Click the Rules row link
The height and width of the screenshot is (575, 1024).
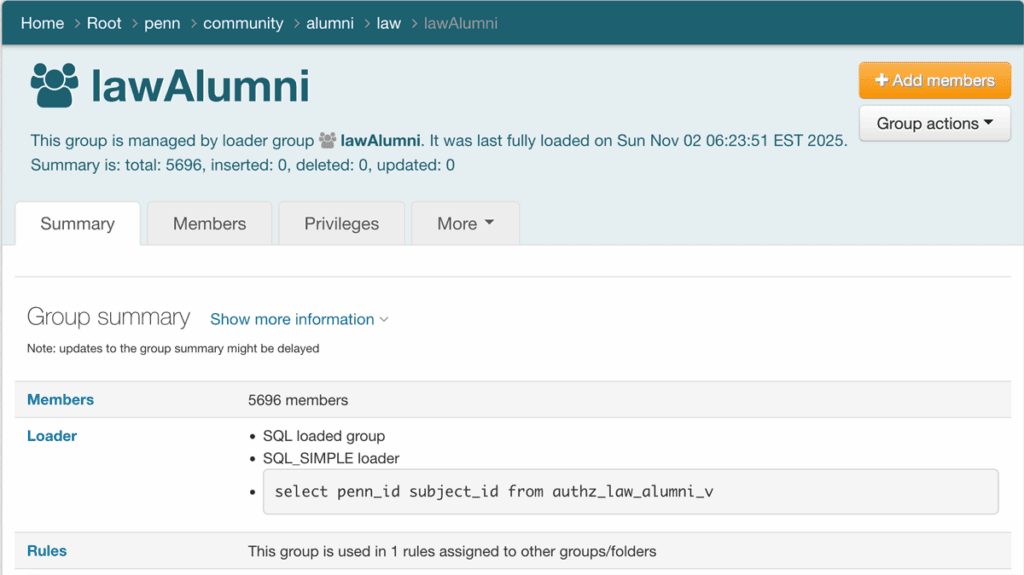[x=46, y=551]
